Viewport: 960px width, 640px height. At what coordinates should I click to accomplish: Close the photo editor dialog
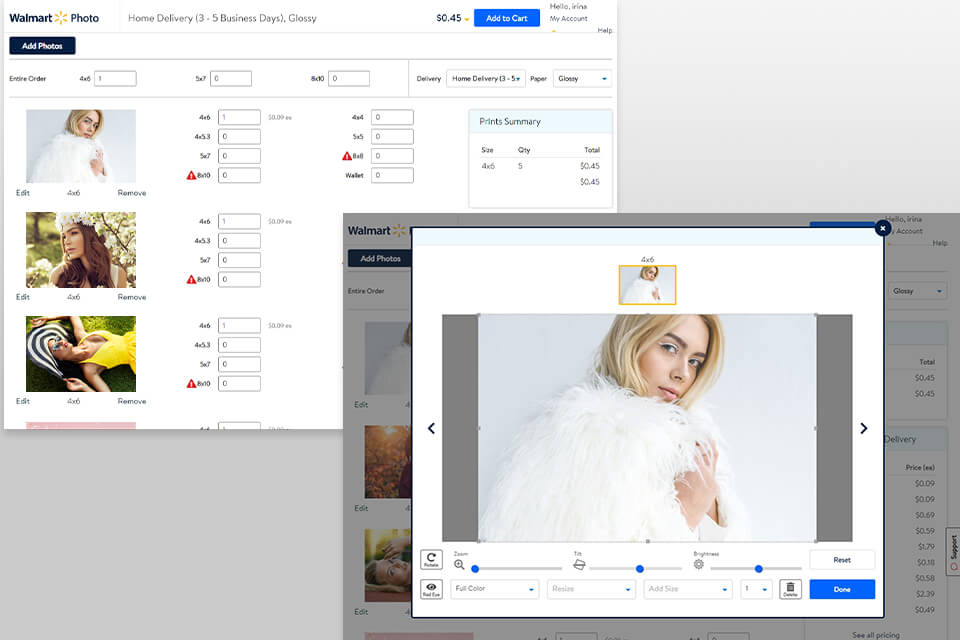coord(882,228)
